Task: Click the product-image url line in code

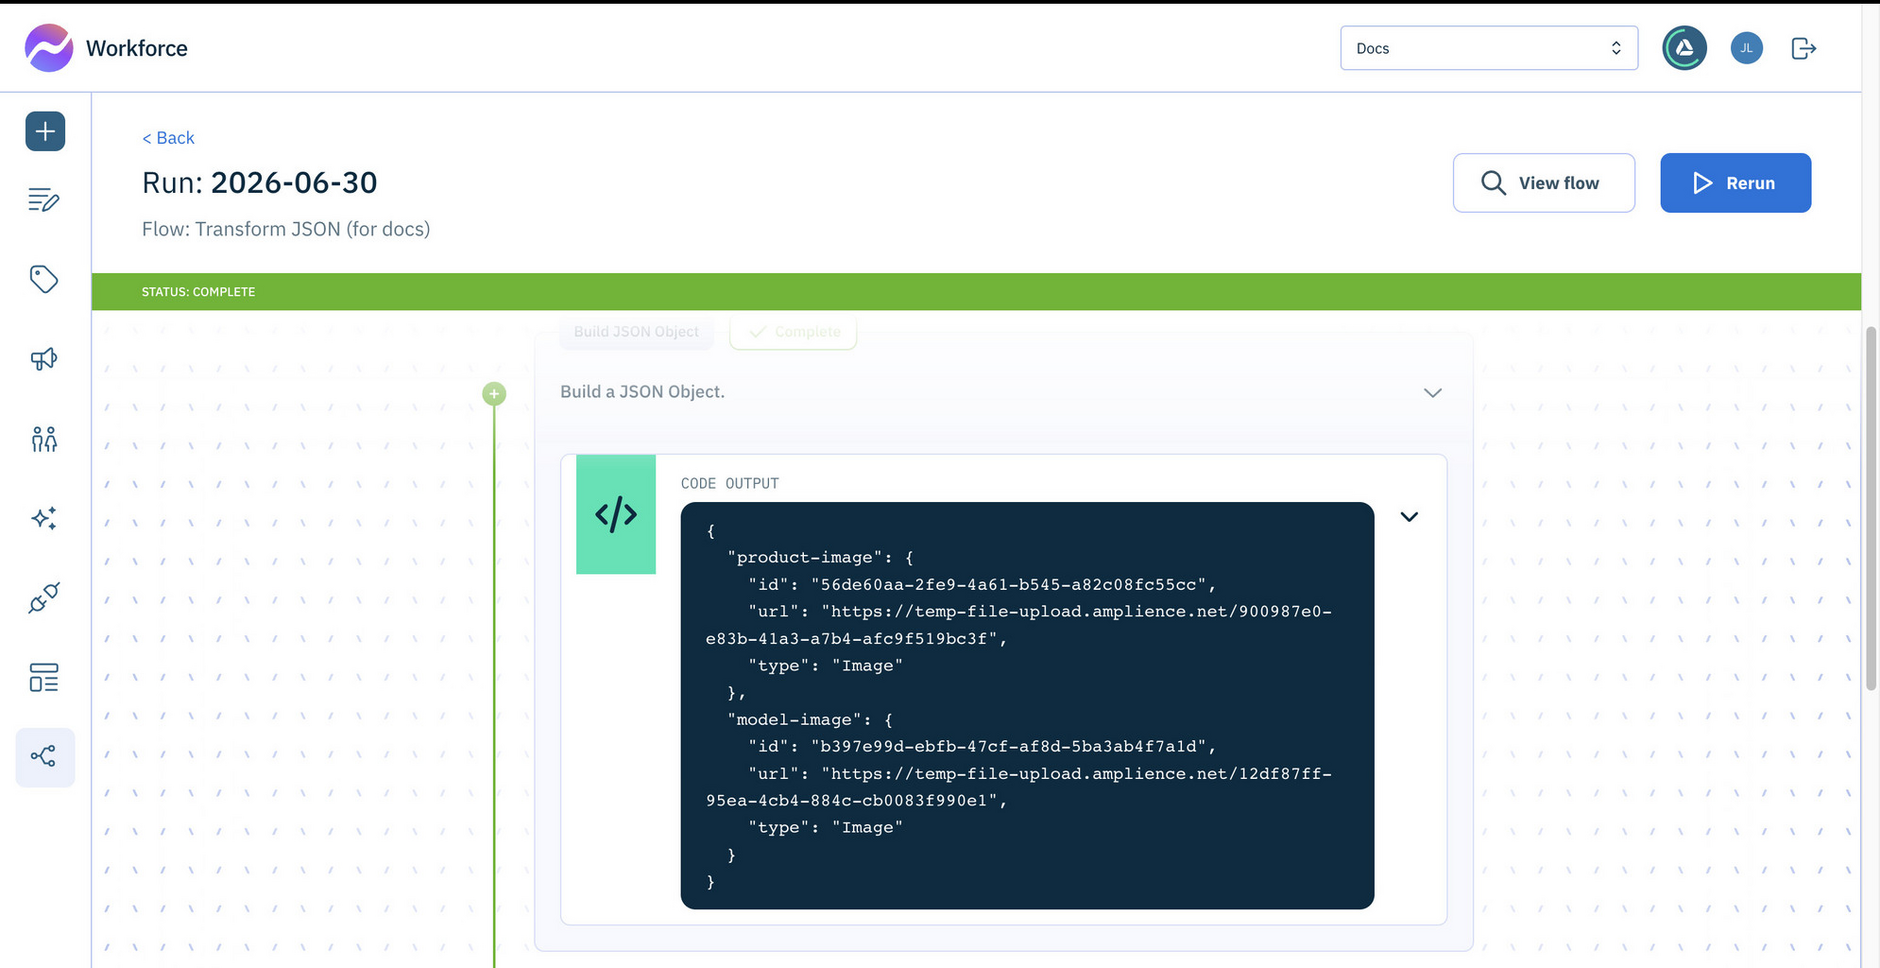Action: (1019, 625)
